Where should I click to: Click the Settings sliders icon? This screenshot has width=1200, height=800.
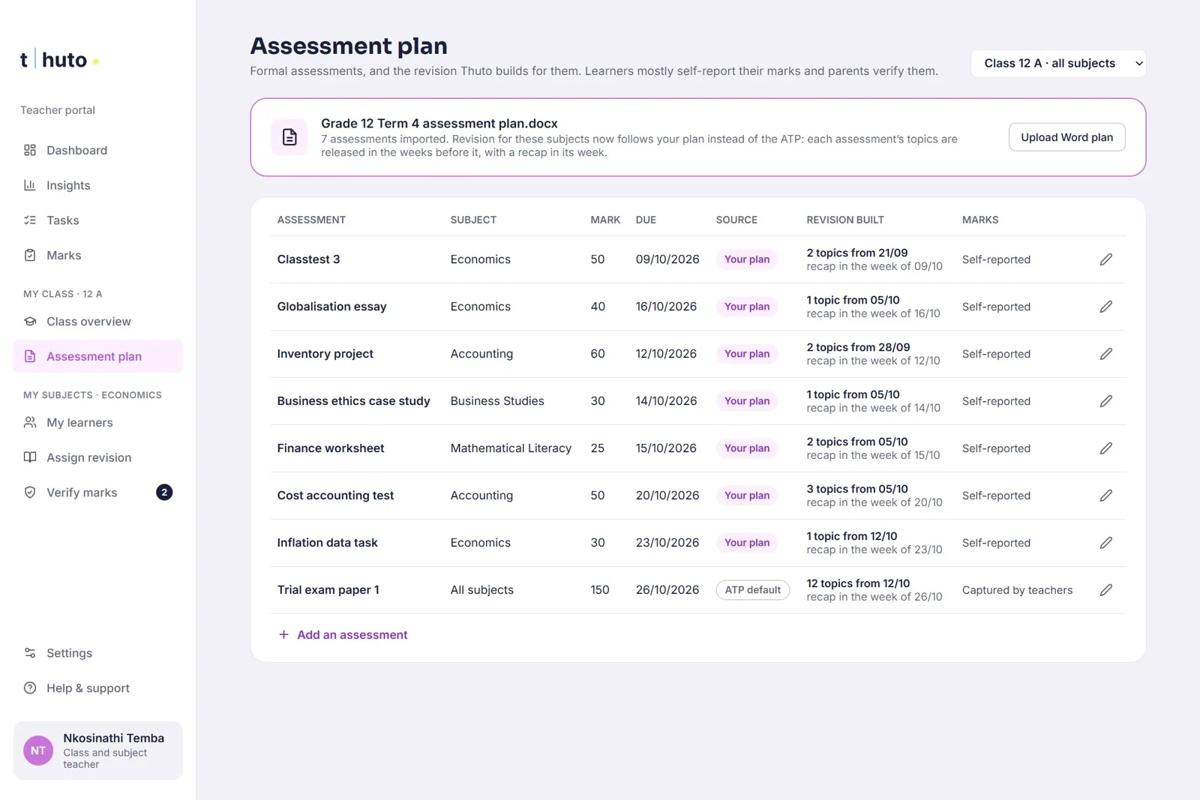[x=30, y=653]
